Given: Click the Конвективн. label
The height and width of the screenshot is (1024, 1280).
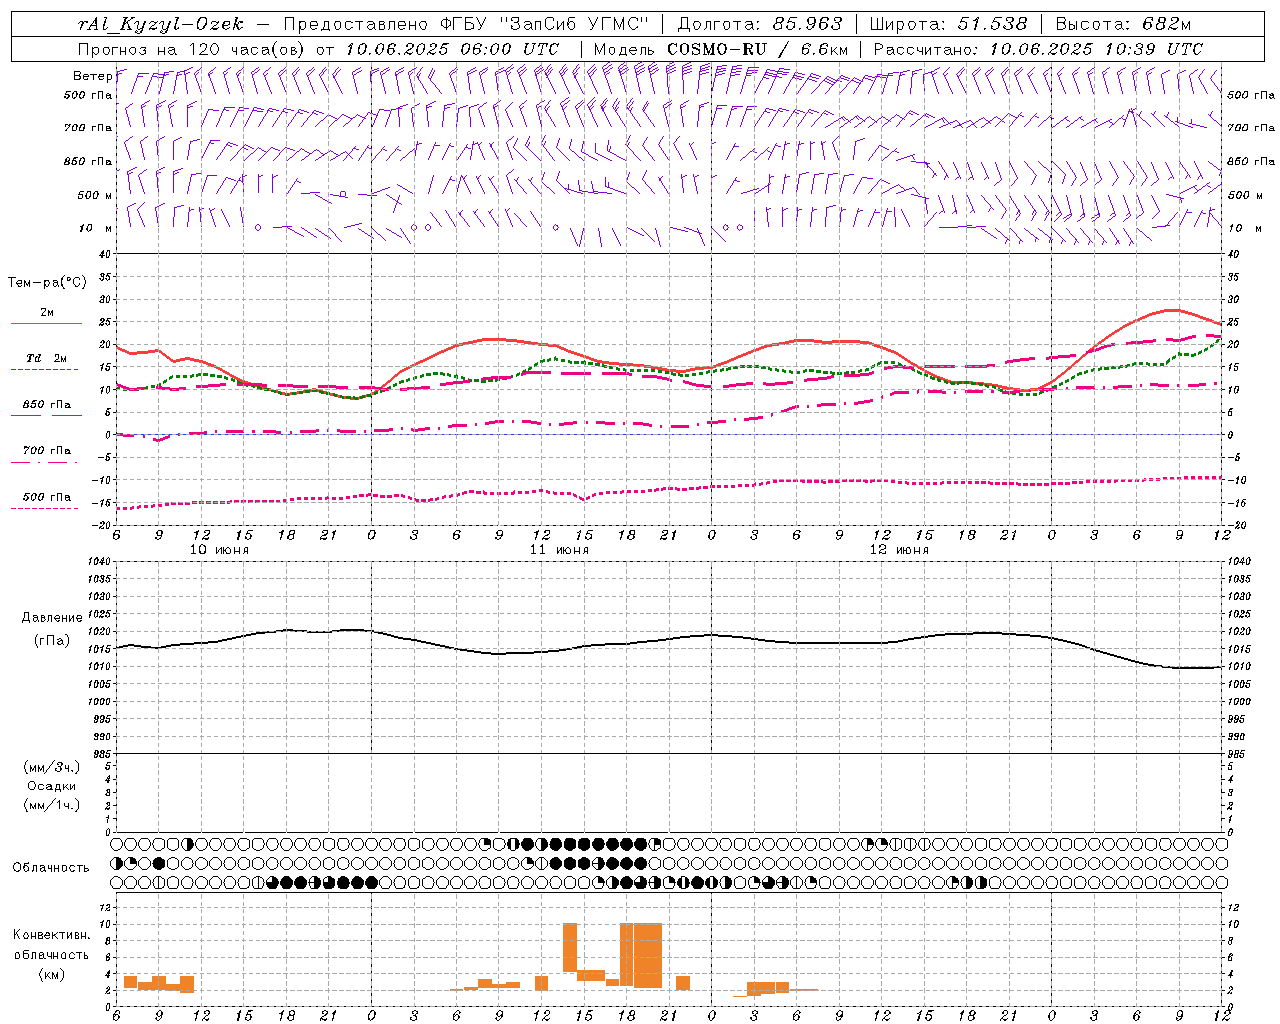Looking at the screenshot, I should (x=51, y=935).
